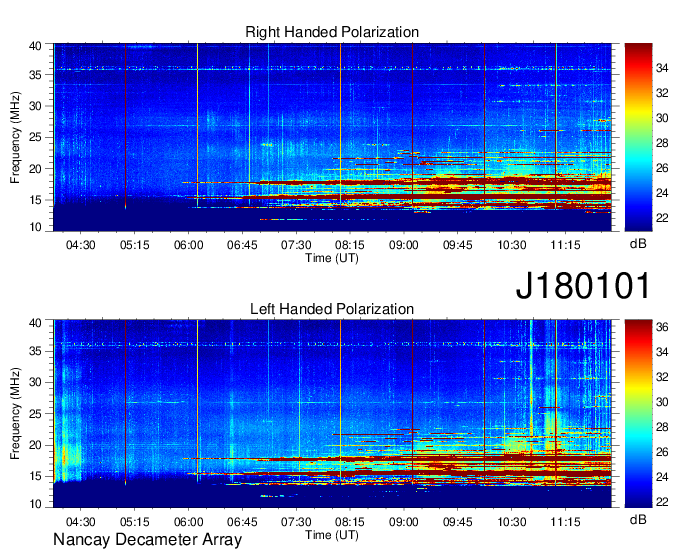
Task: Click the 25 MHz tick on Right Handed plot
Action: (36, 137)
